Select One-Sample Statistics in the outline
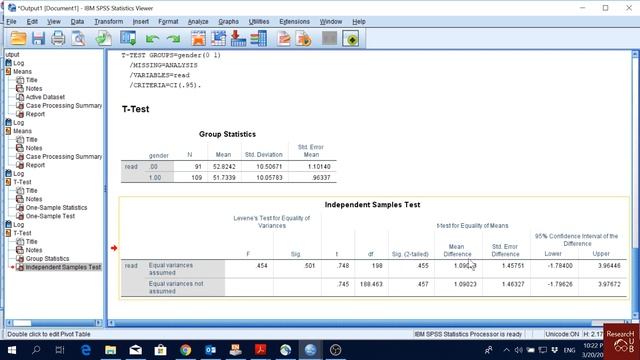The image size is (640, 360). (x=56, y=208)
